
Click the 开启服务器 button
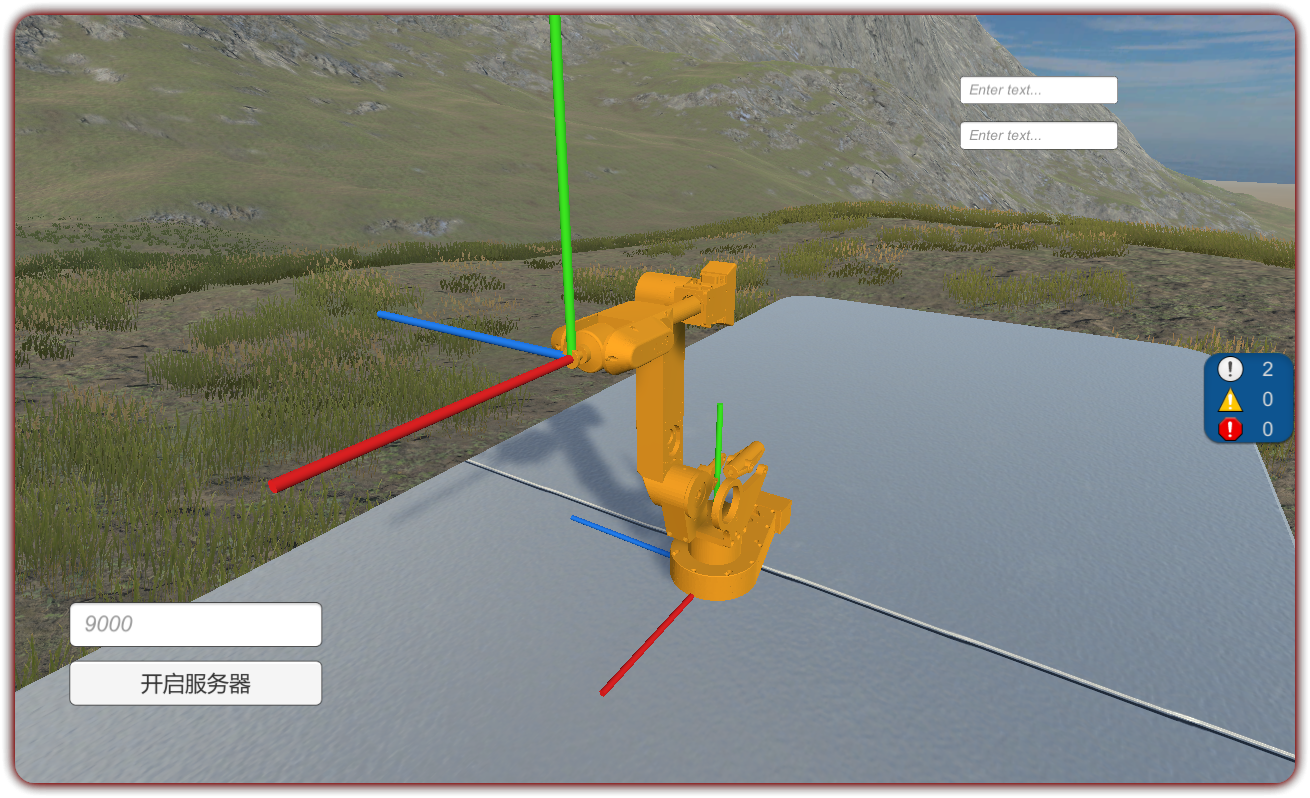point(196,684)
